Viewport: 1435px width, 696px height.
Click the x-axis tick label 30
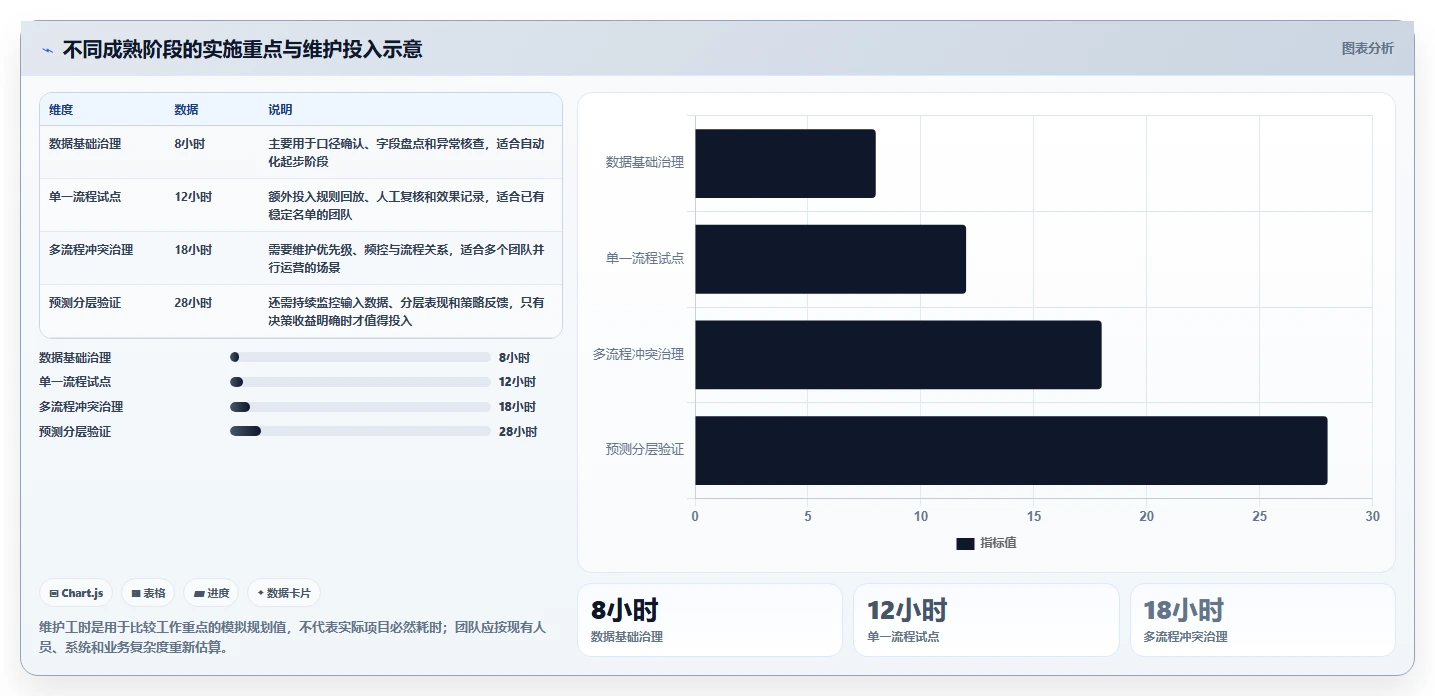(x=1372, y=516)
